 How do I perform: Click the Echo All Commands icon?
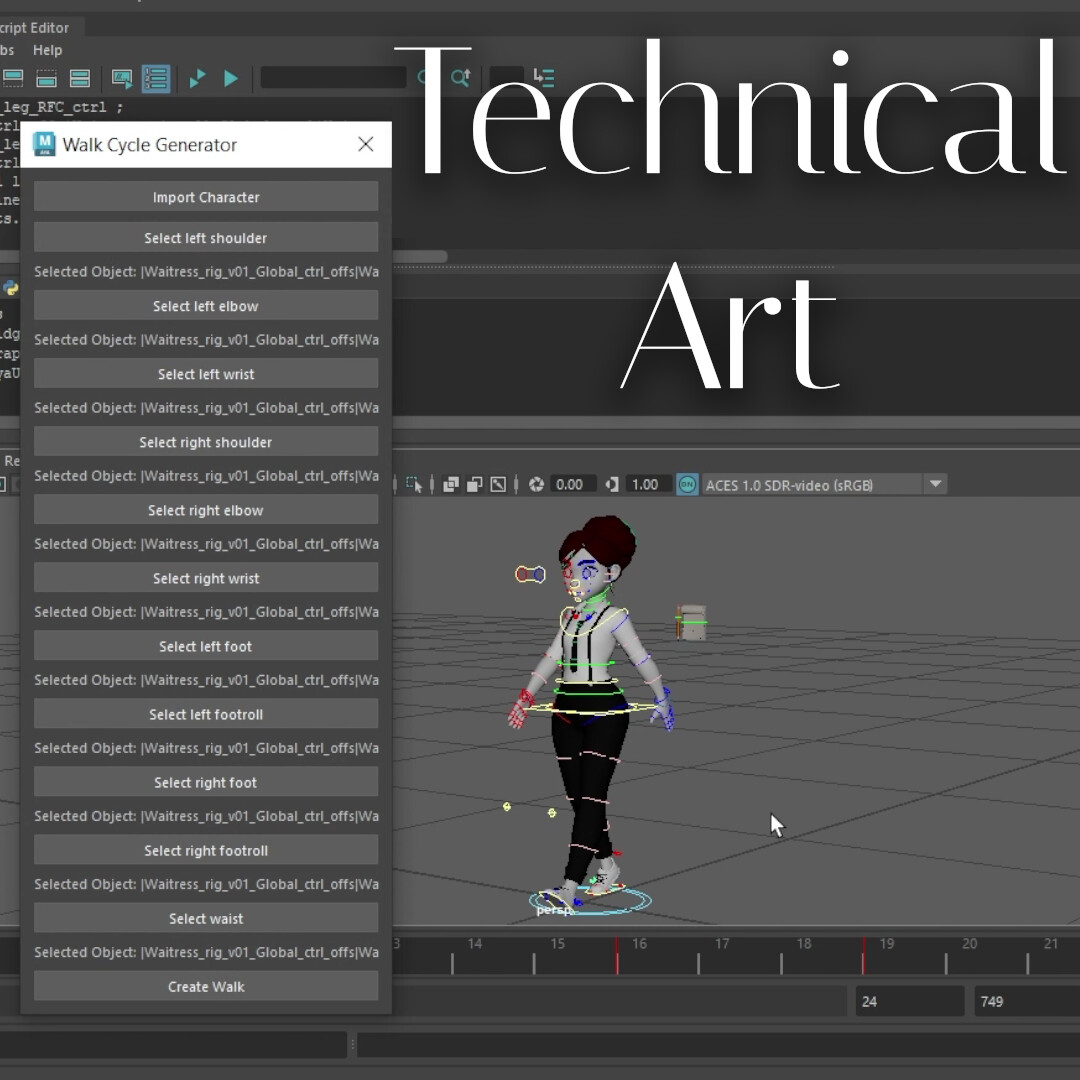click(x=121, y=78)
